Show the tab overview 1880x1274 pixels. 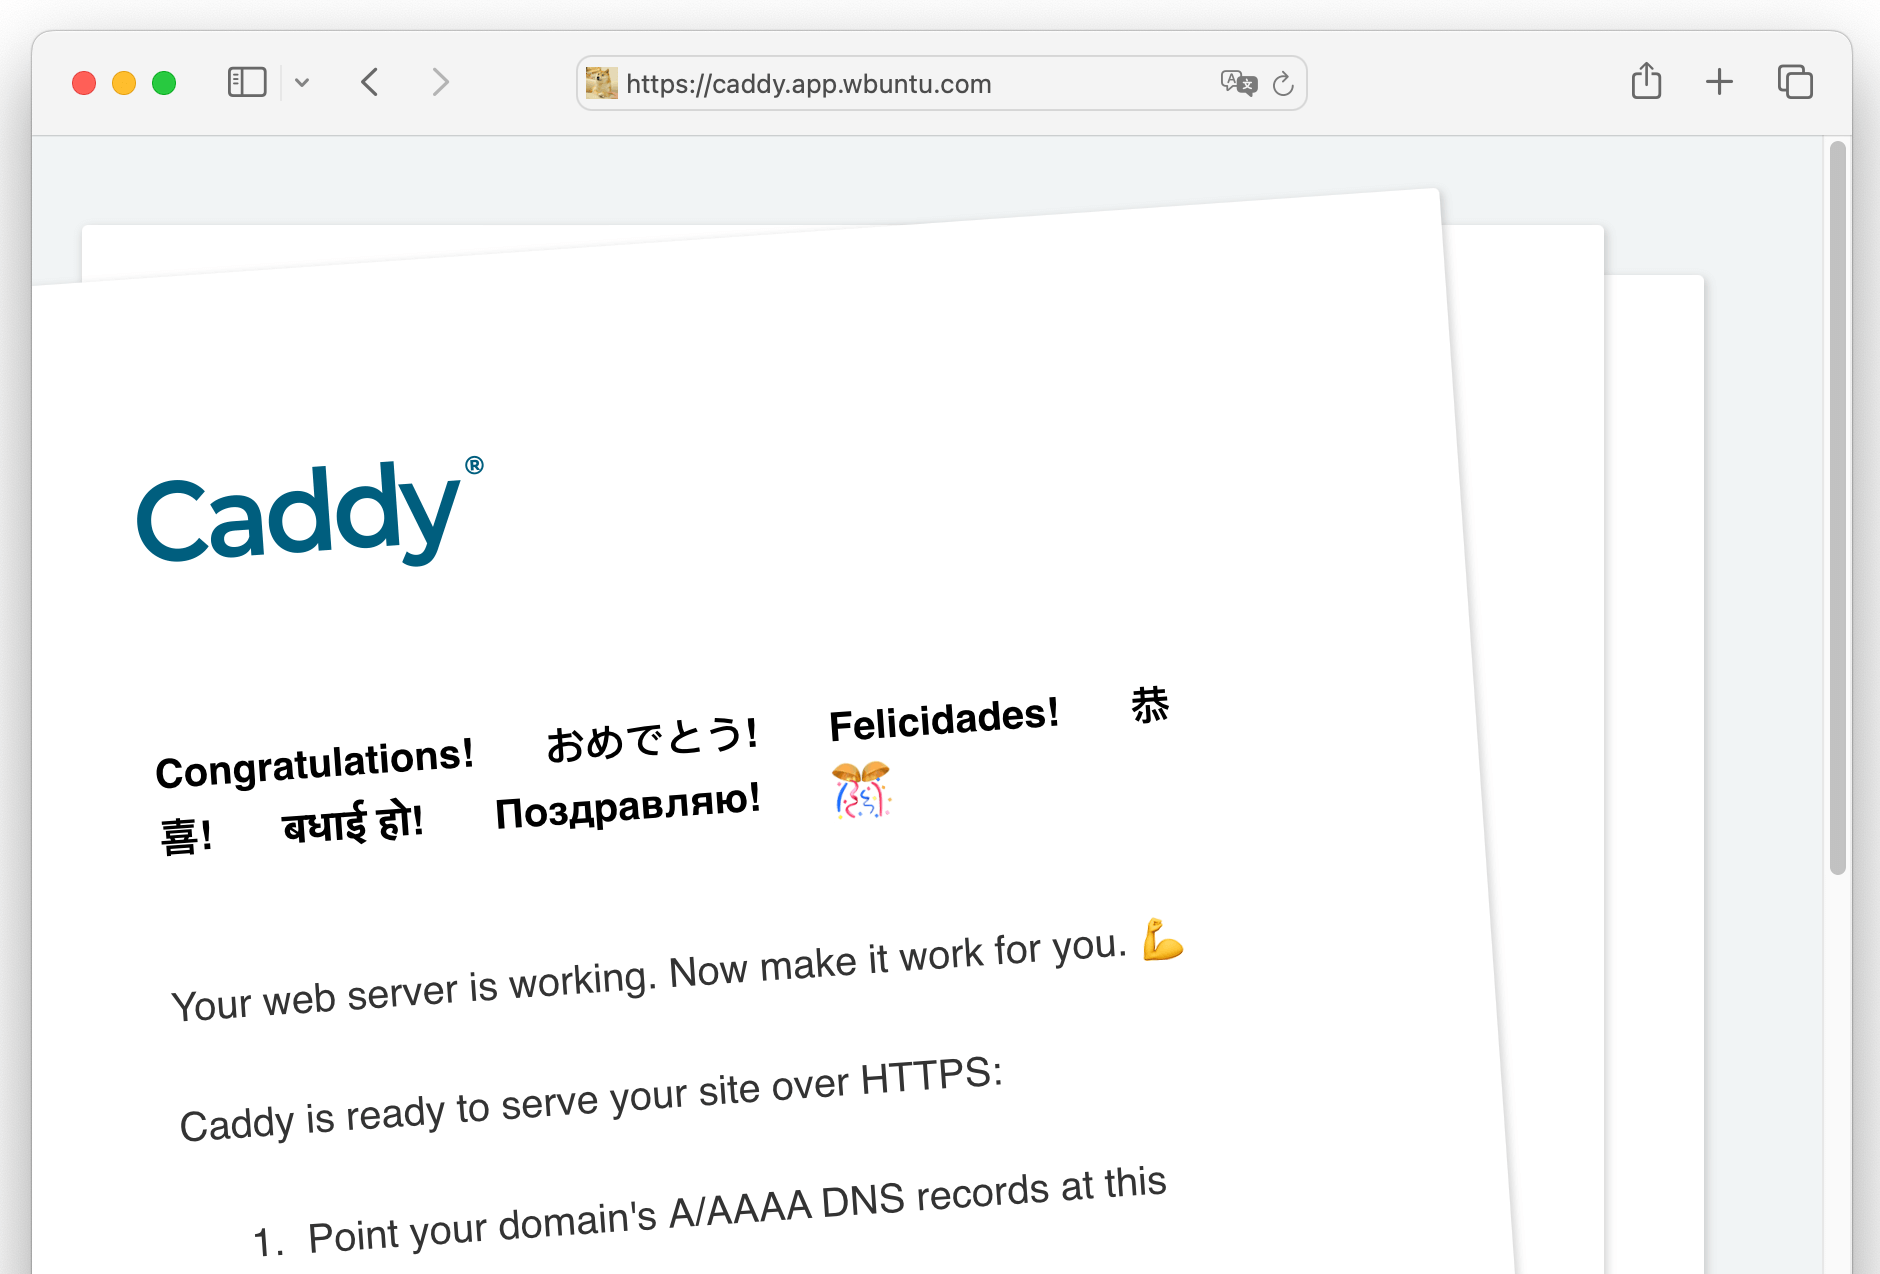tap(1795, 82)
